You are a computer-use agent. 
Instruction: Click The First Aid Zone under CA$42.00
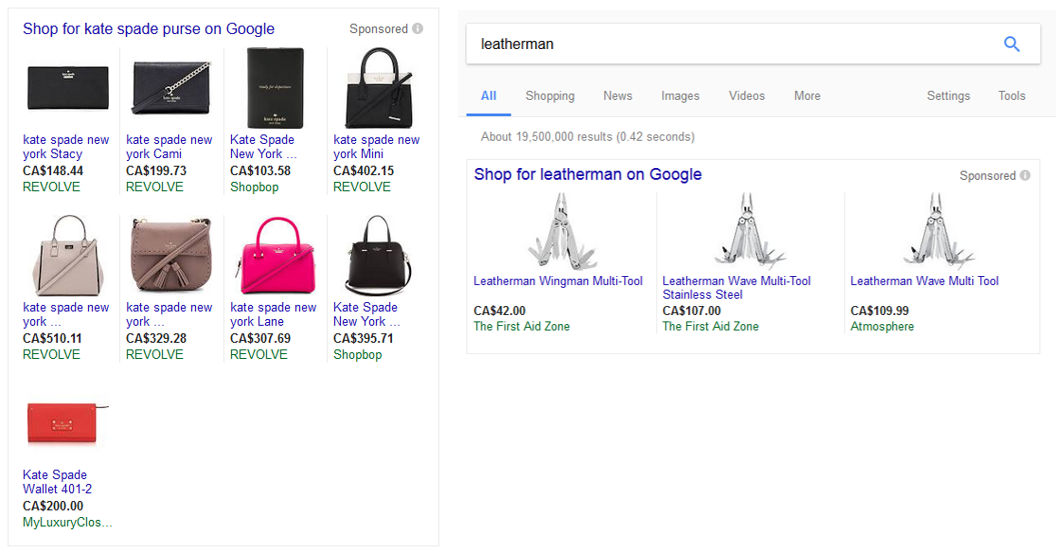coord(521,327)
